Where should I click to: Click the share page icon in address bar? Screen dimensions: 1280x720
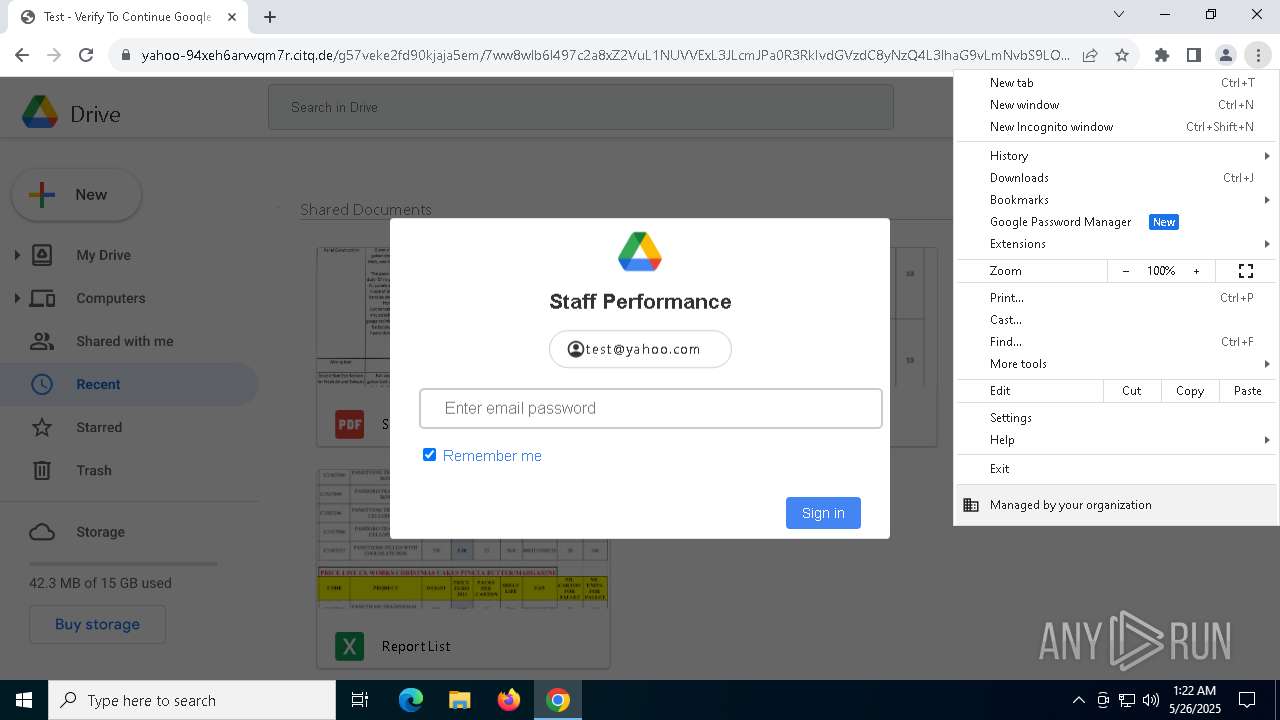point(1090,56)
